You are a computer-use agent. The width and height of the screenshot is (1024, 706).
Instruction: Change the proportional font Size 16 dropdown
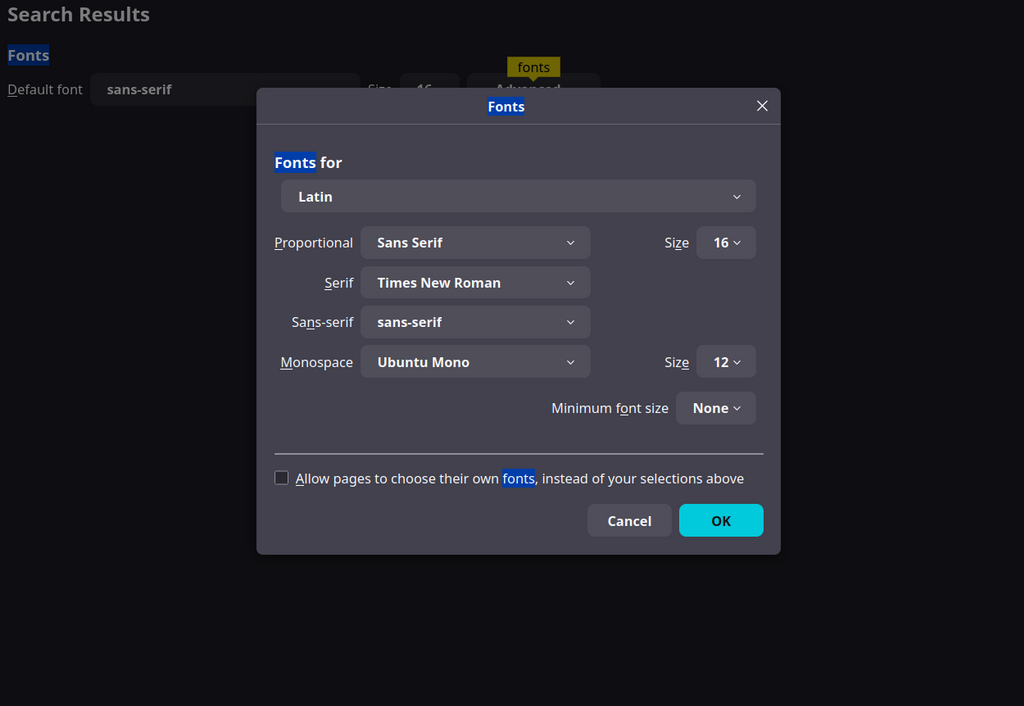(x=726, y=242)
